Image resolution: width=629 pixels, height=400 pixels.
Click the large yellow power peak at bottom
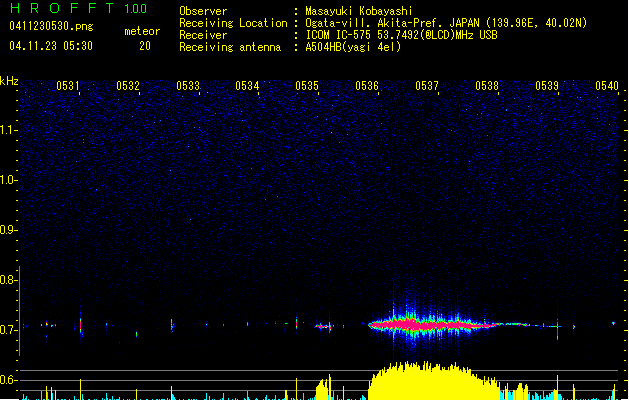tap(433, 381)
